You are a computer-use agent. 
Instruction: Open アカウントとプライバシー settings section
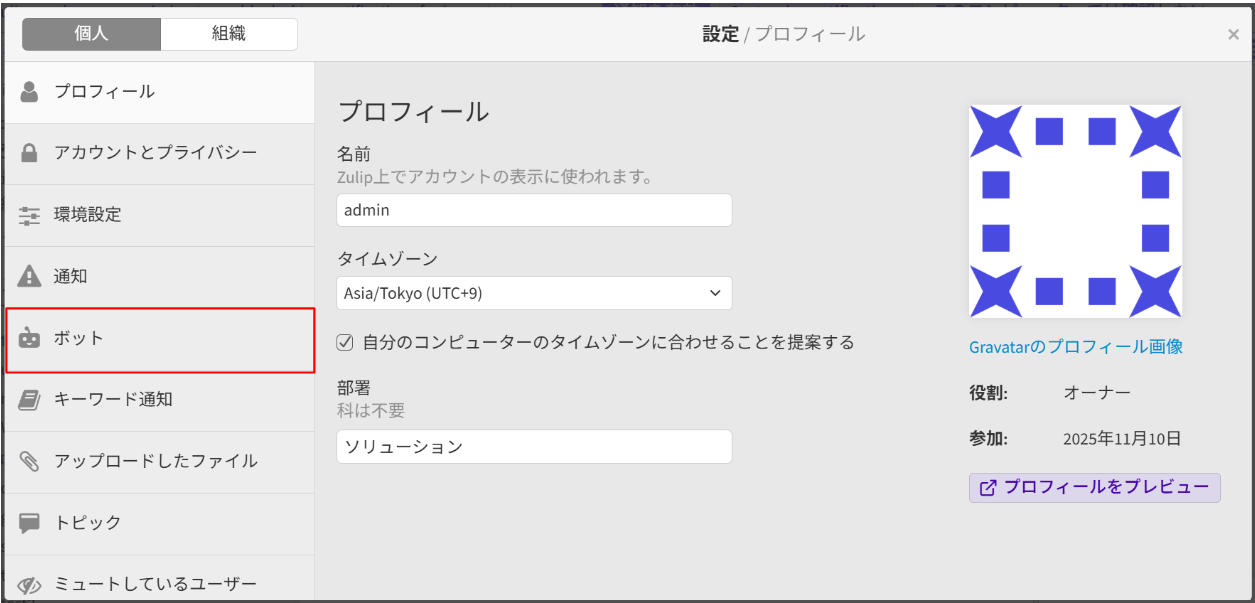[156, 153]
